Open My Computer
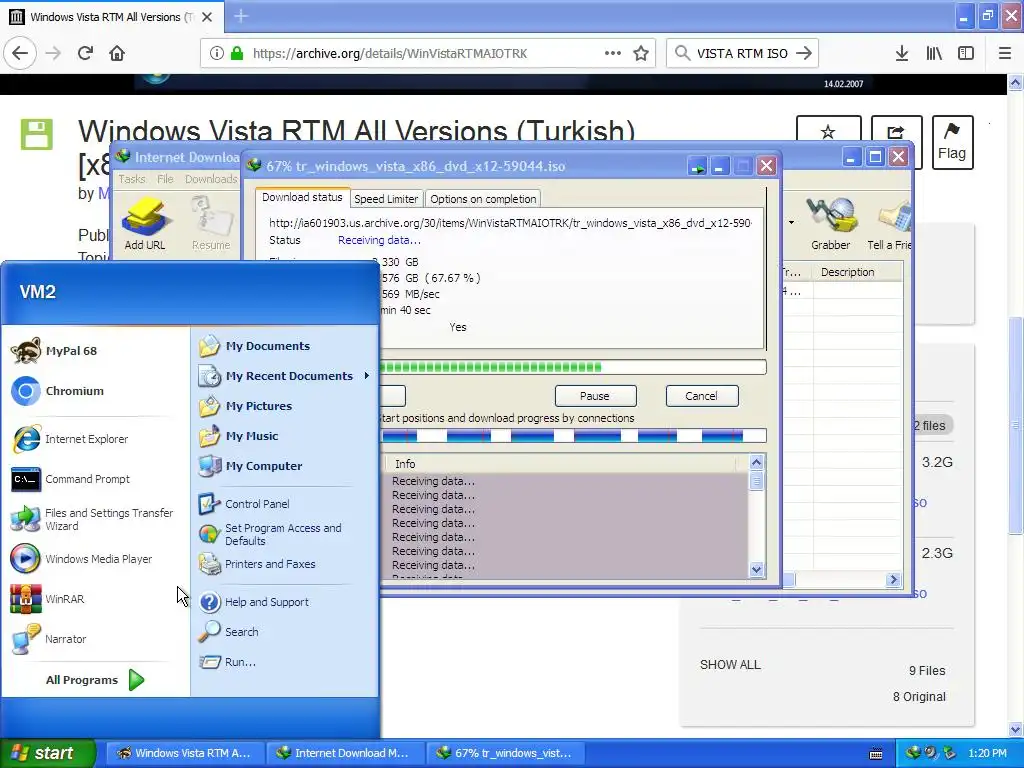The height and width of the screenshot is (768, 1024). tap(251, 466)
